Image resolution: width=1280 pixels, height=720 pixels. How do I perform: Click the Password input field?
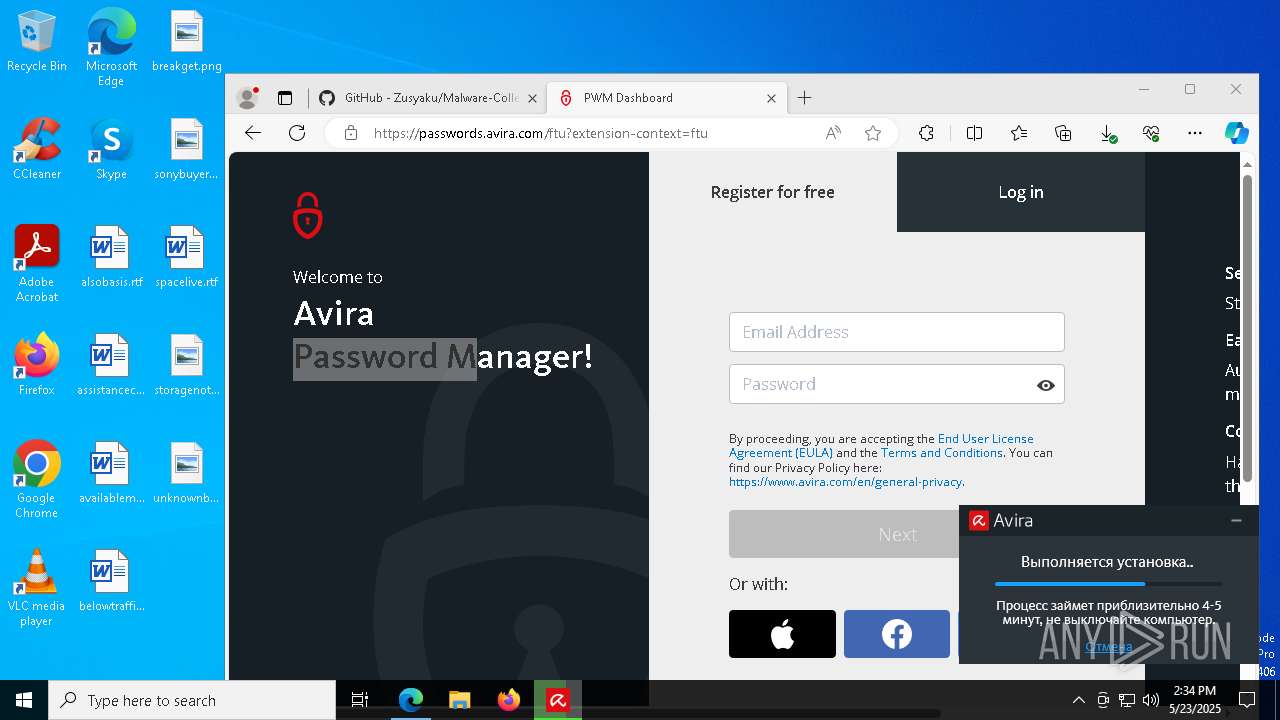pos(897,384)
